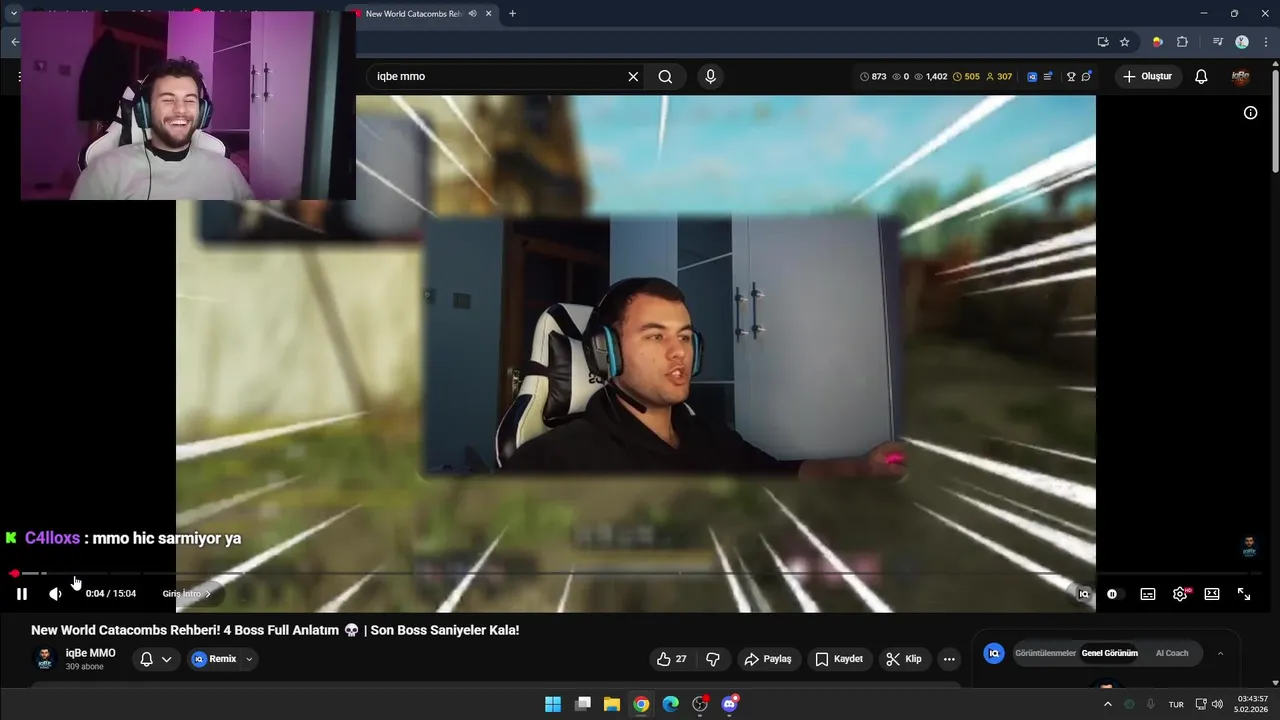
Task: Click the vidIQ Remix button
Action: (x=214, y=659)
